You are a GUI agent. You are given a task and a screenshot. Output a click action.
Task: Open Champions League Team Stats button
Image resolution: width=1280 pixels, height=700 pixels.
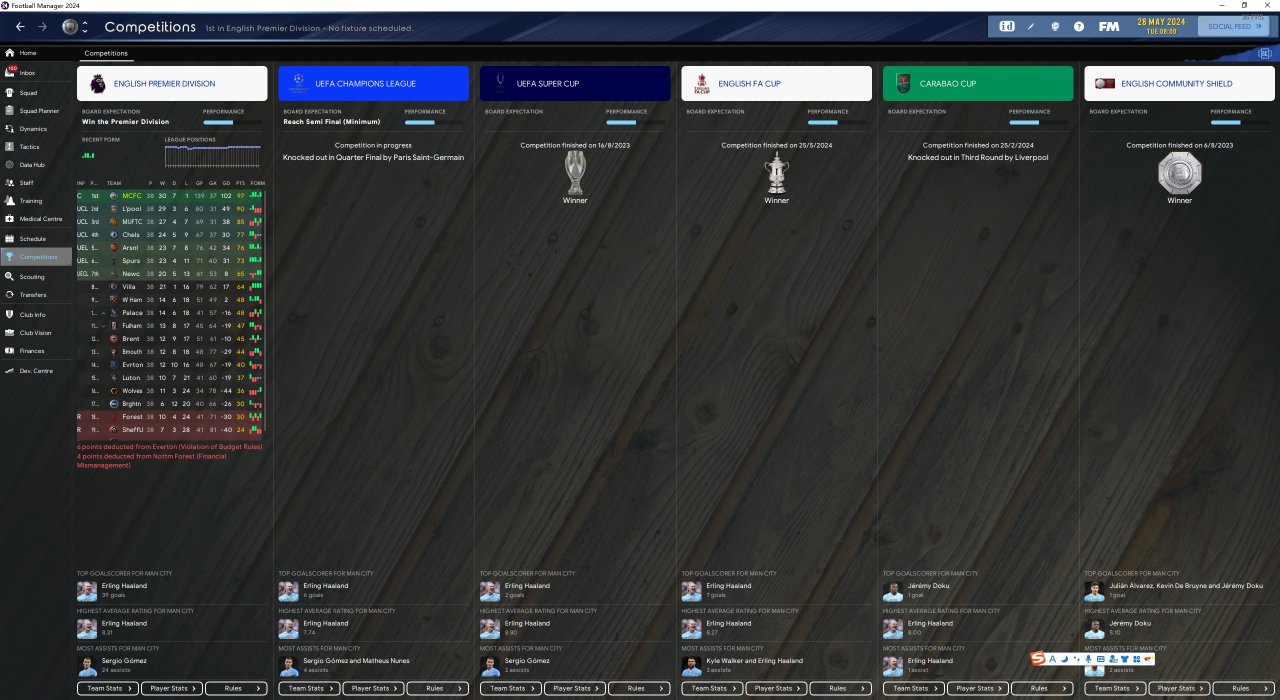tap(309, 688)
